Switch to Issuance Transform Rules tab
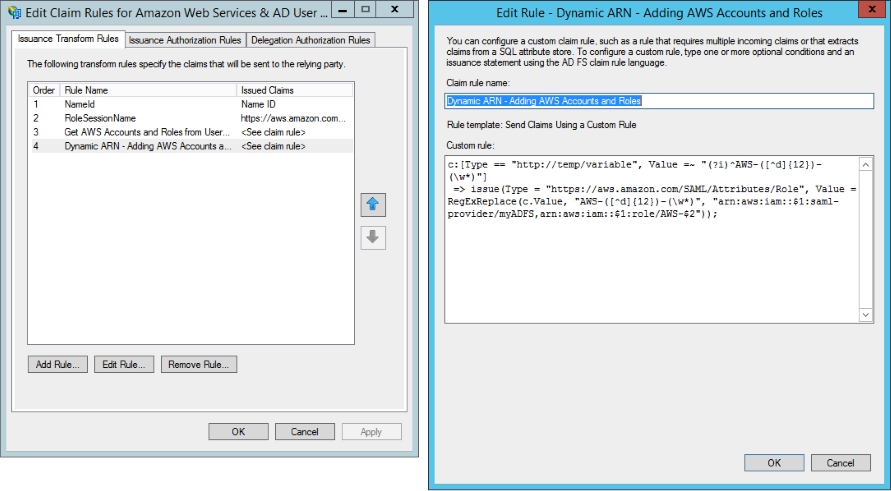The width and height of the screenshot is (891, 491). point(68,39)
